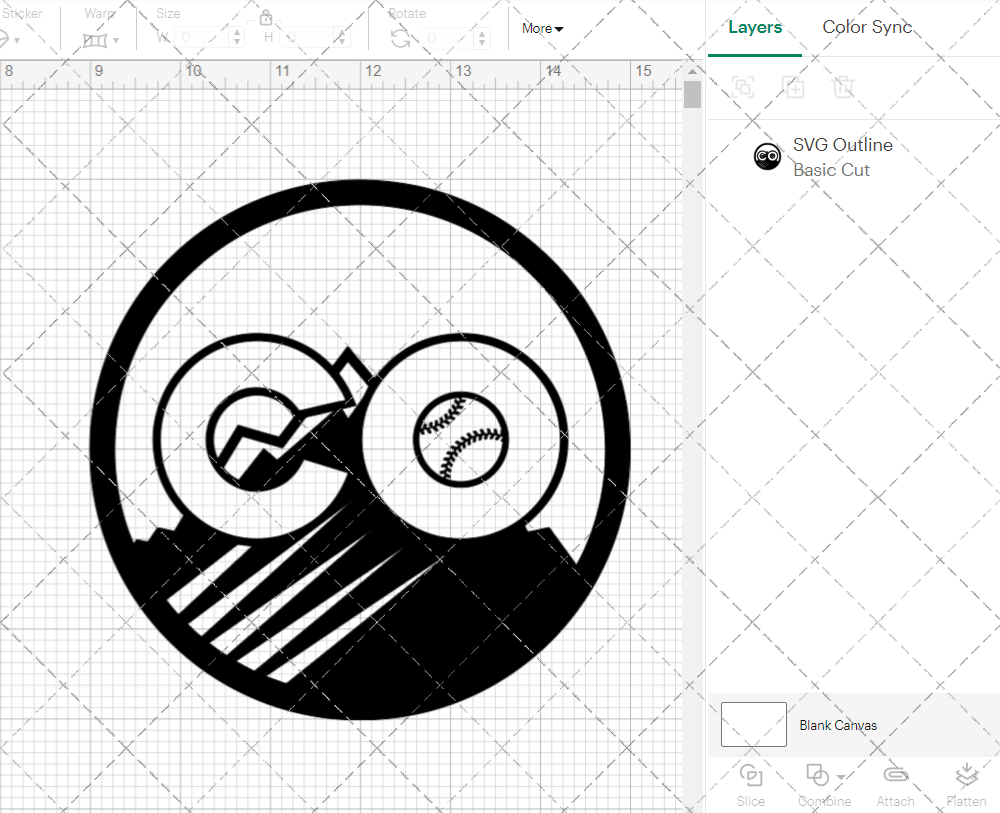
Task: Toggle the size aspect ratio lock
Action: tap(266, 18)
